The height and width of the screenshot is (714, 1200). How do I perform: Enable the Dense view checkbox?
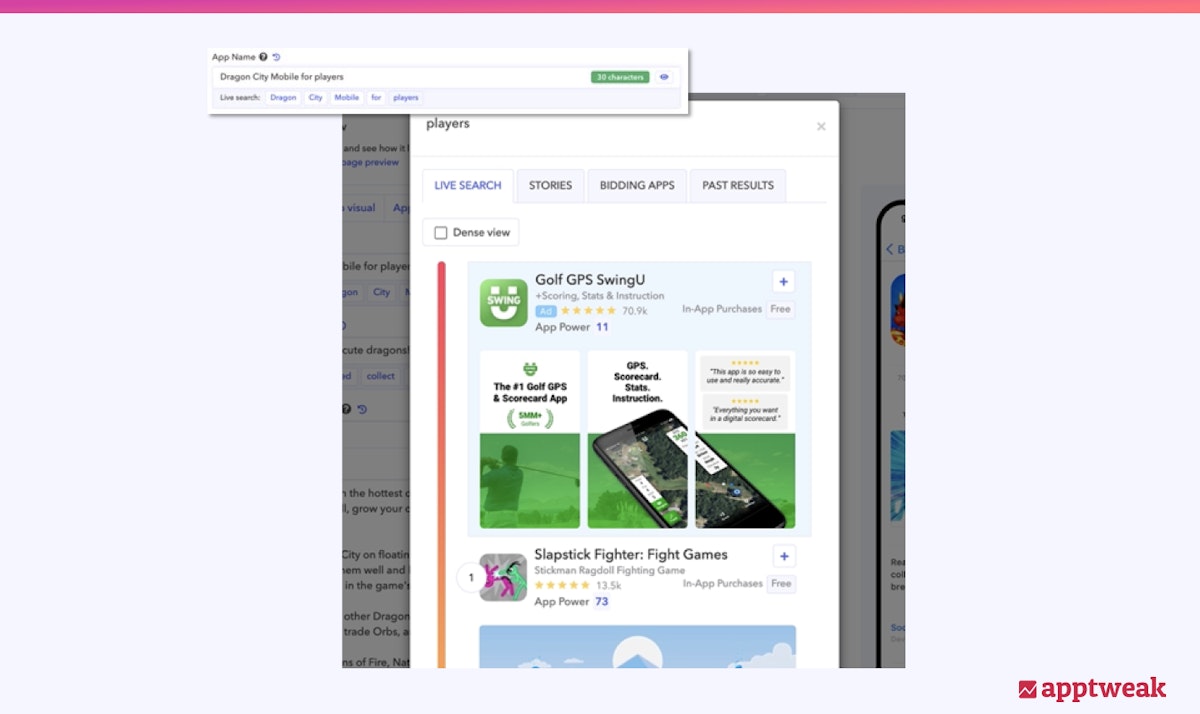click(x=441, y=233)
